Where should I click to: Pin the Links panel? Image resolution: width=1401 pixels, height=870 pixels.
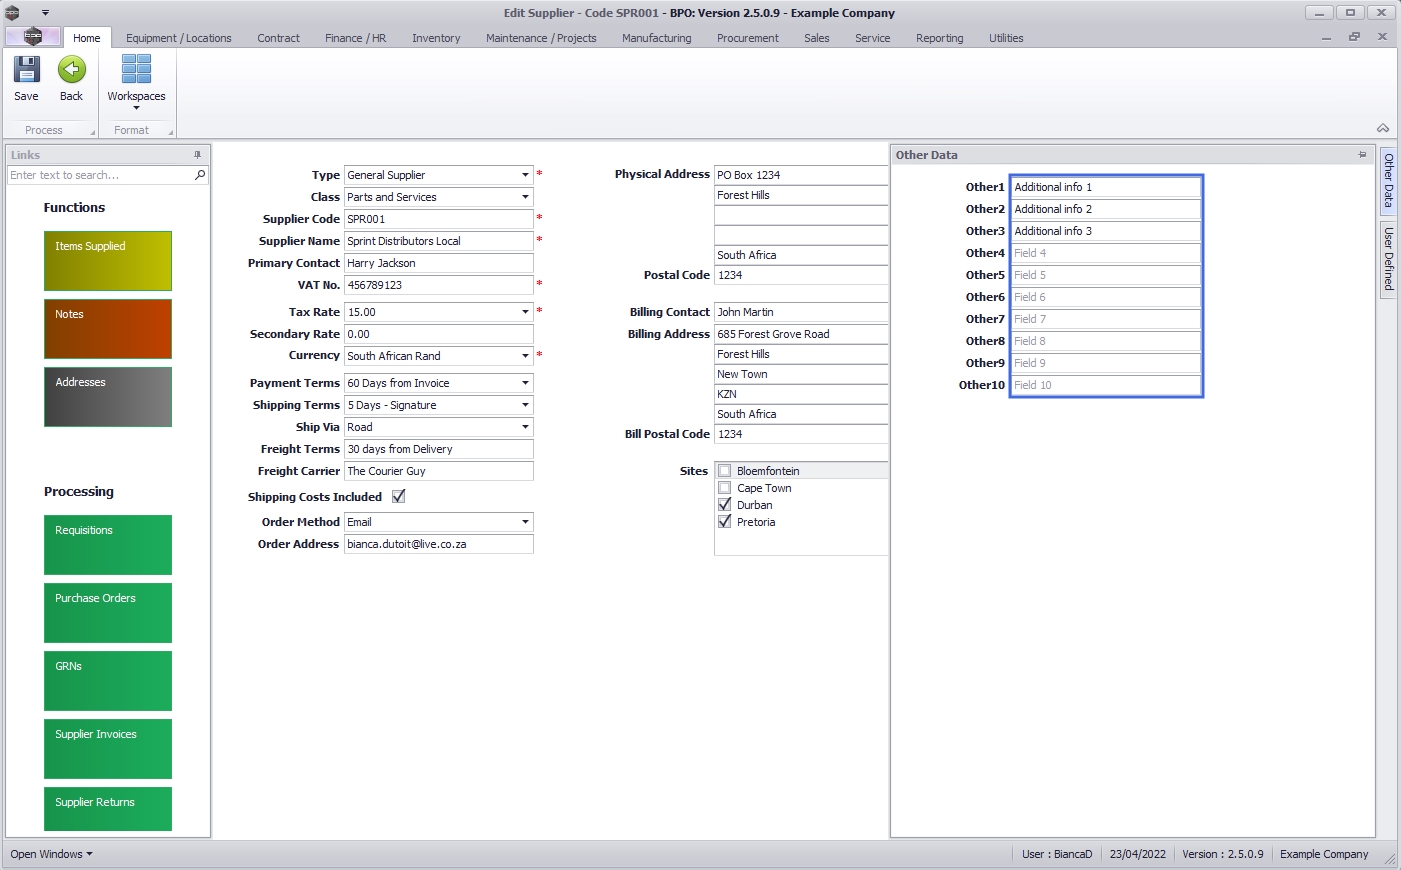pos(197,155)
